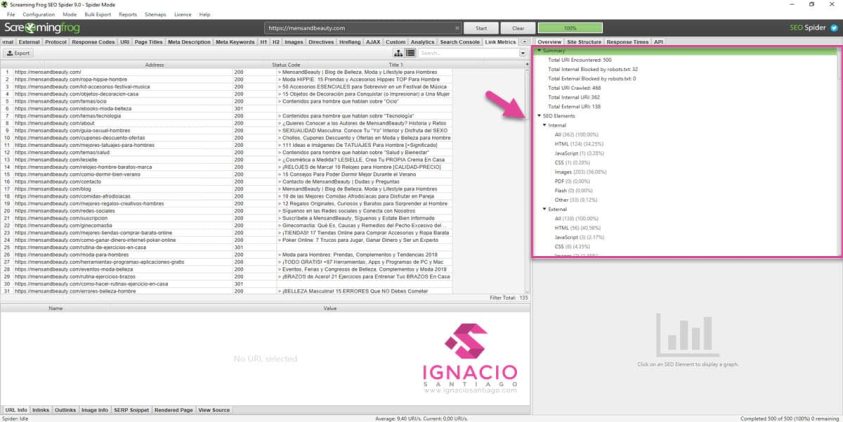
Task: Switch to the Meta Keywords tab
Action: (x=235, y=42)
